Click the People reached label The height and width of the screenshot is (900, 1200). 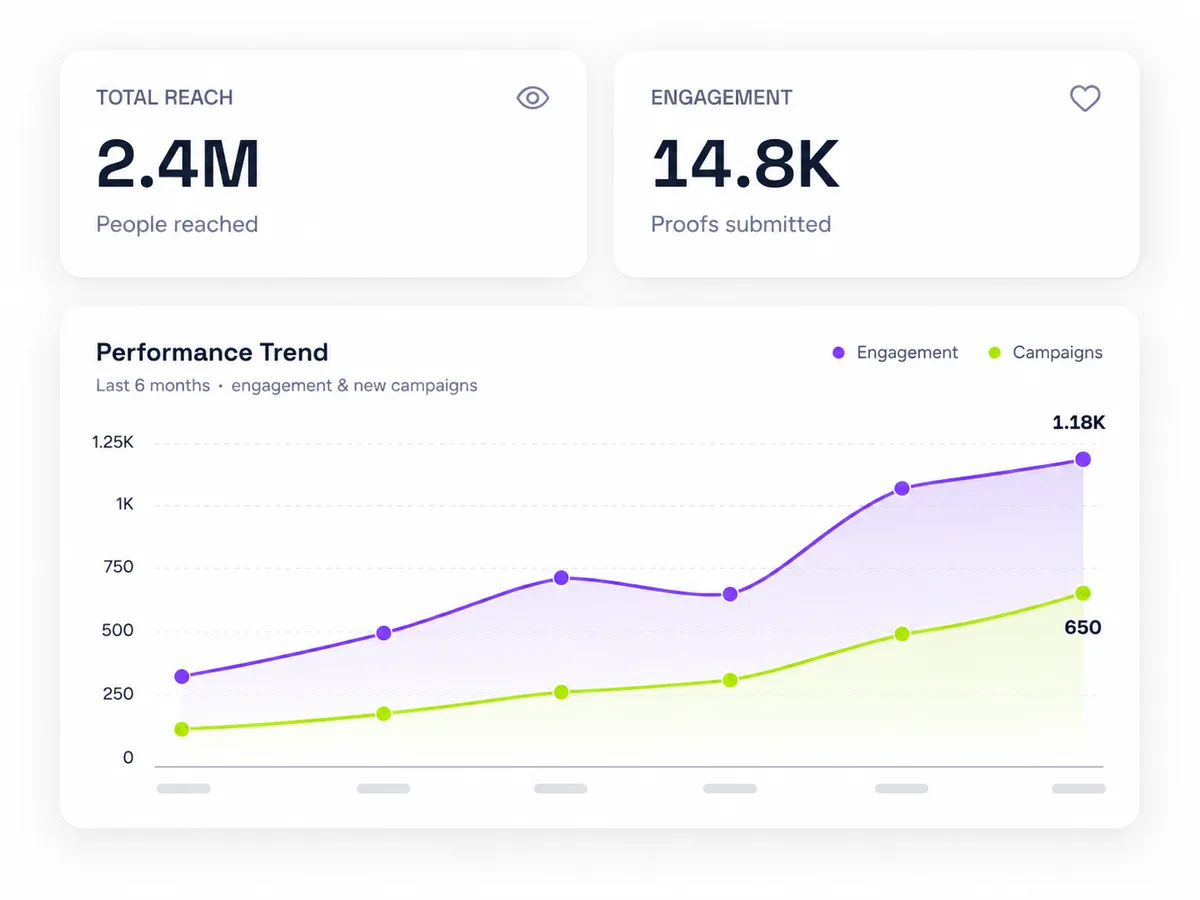tap(177, 224)
